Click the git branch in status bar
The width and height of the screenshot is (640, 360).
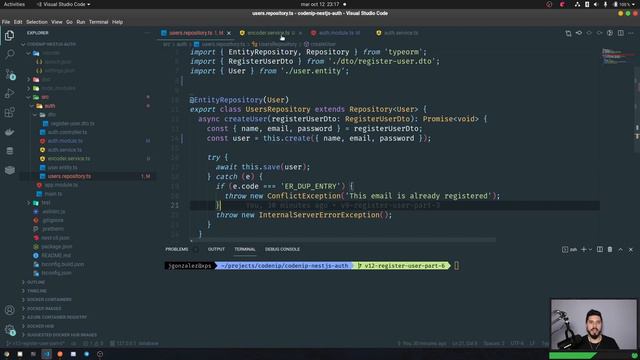click(36, 344)
